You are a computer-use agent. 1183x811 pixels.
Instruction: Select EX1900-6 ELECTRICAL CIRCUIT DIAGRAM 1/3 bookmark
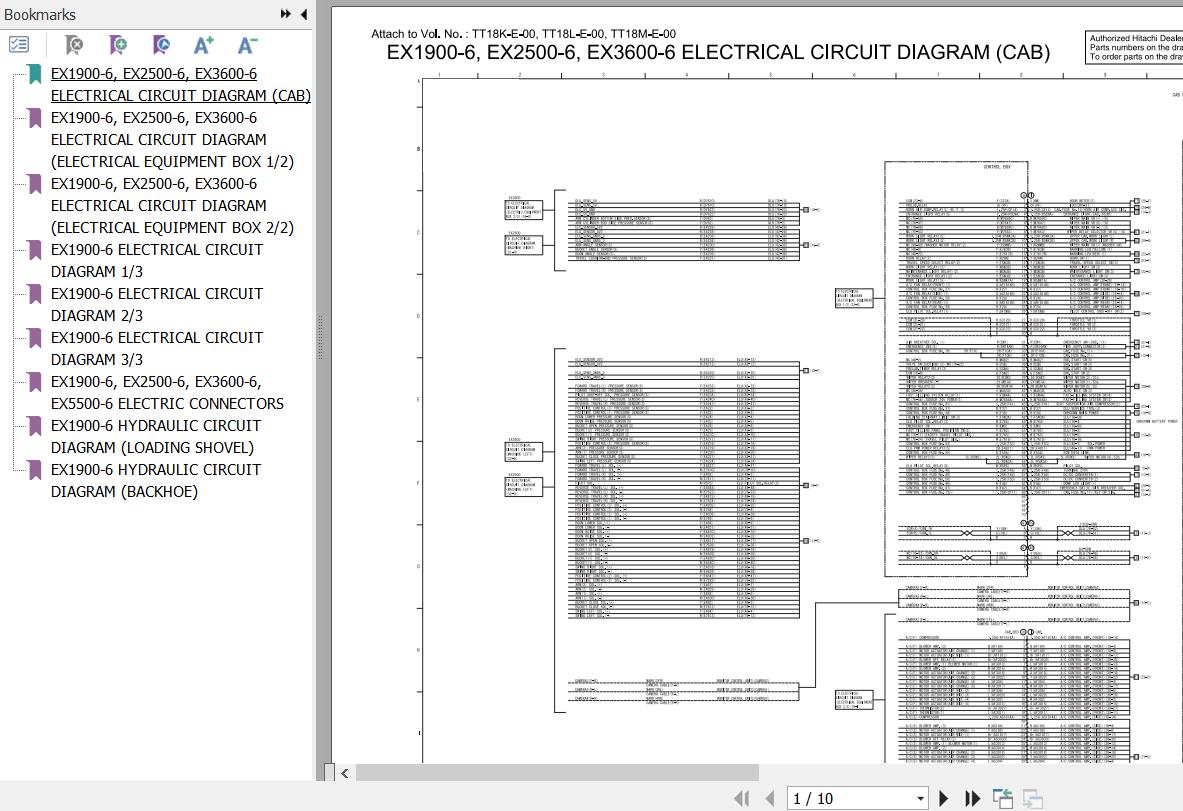[157, 260]
